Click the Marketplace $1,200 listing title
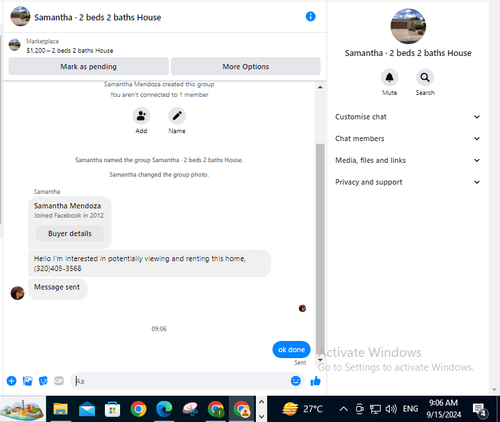Image resolution: width=500 pixels, height=422 pixels. [x=70, y=51]
